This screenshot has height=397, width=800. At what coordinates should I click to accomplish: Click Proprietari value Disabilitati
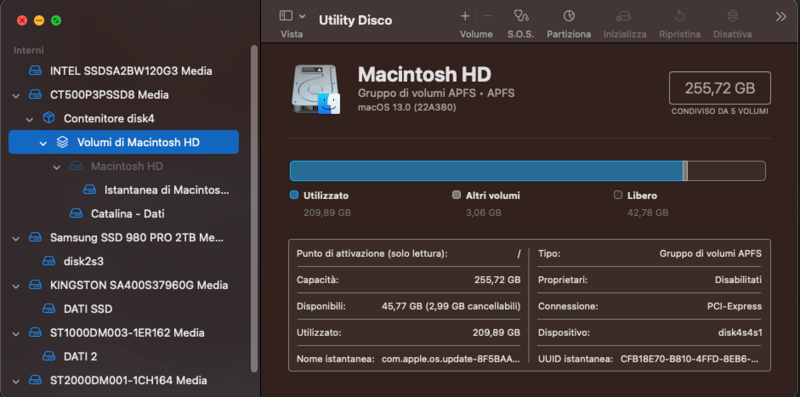point(738,280)
